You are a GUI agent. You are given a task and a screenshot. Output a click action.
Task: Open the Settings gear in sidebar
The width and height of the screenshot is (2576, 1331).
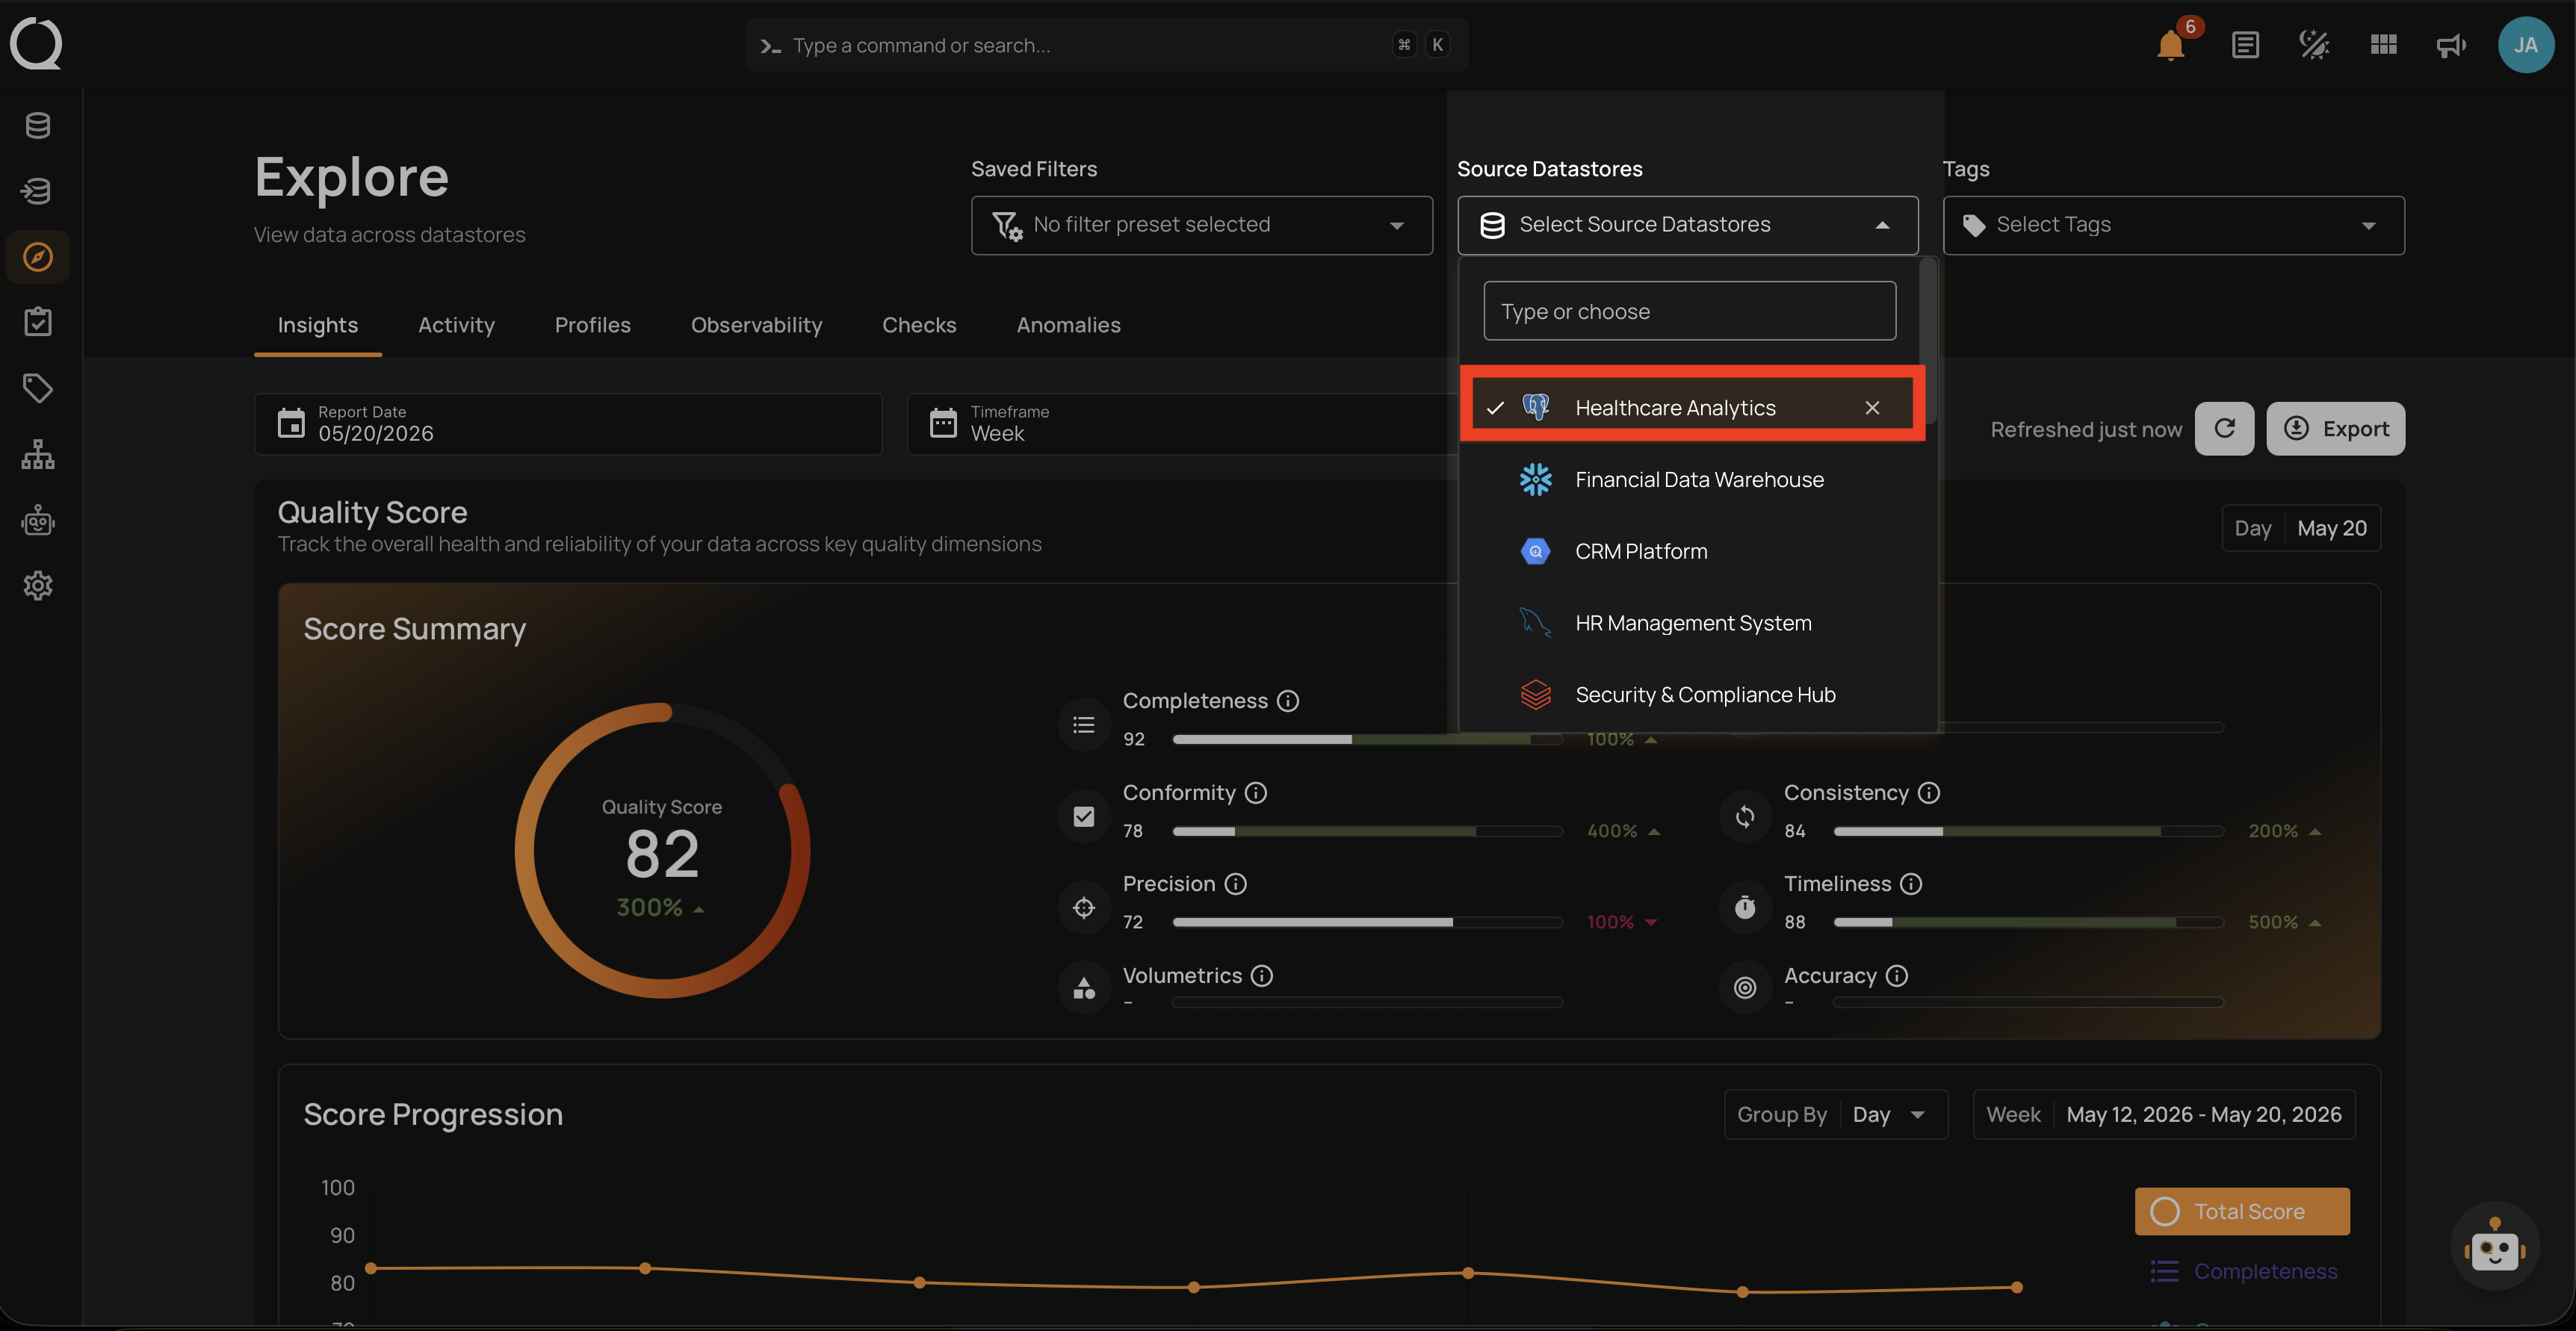click(x=38, y=585)
